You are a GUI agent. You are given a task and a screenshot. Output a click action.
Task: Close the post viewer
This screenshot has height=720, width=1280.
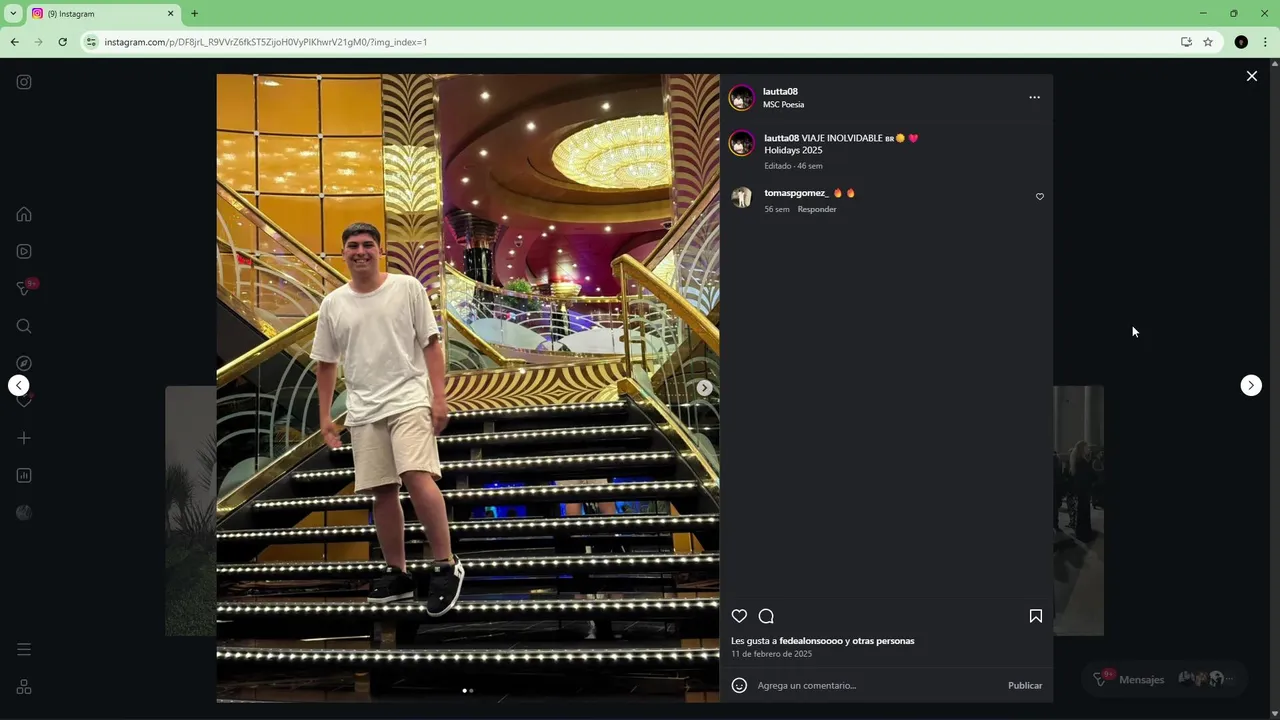[1251, 76]
